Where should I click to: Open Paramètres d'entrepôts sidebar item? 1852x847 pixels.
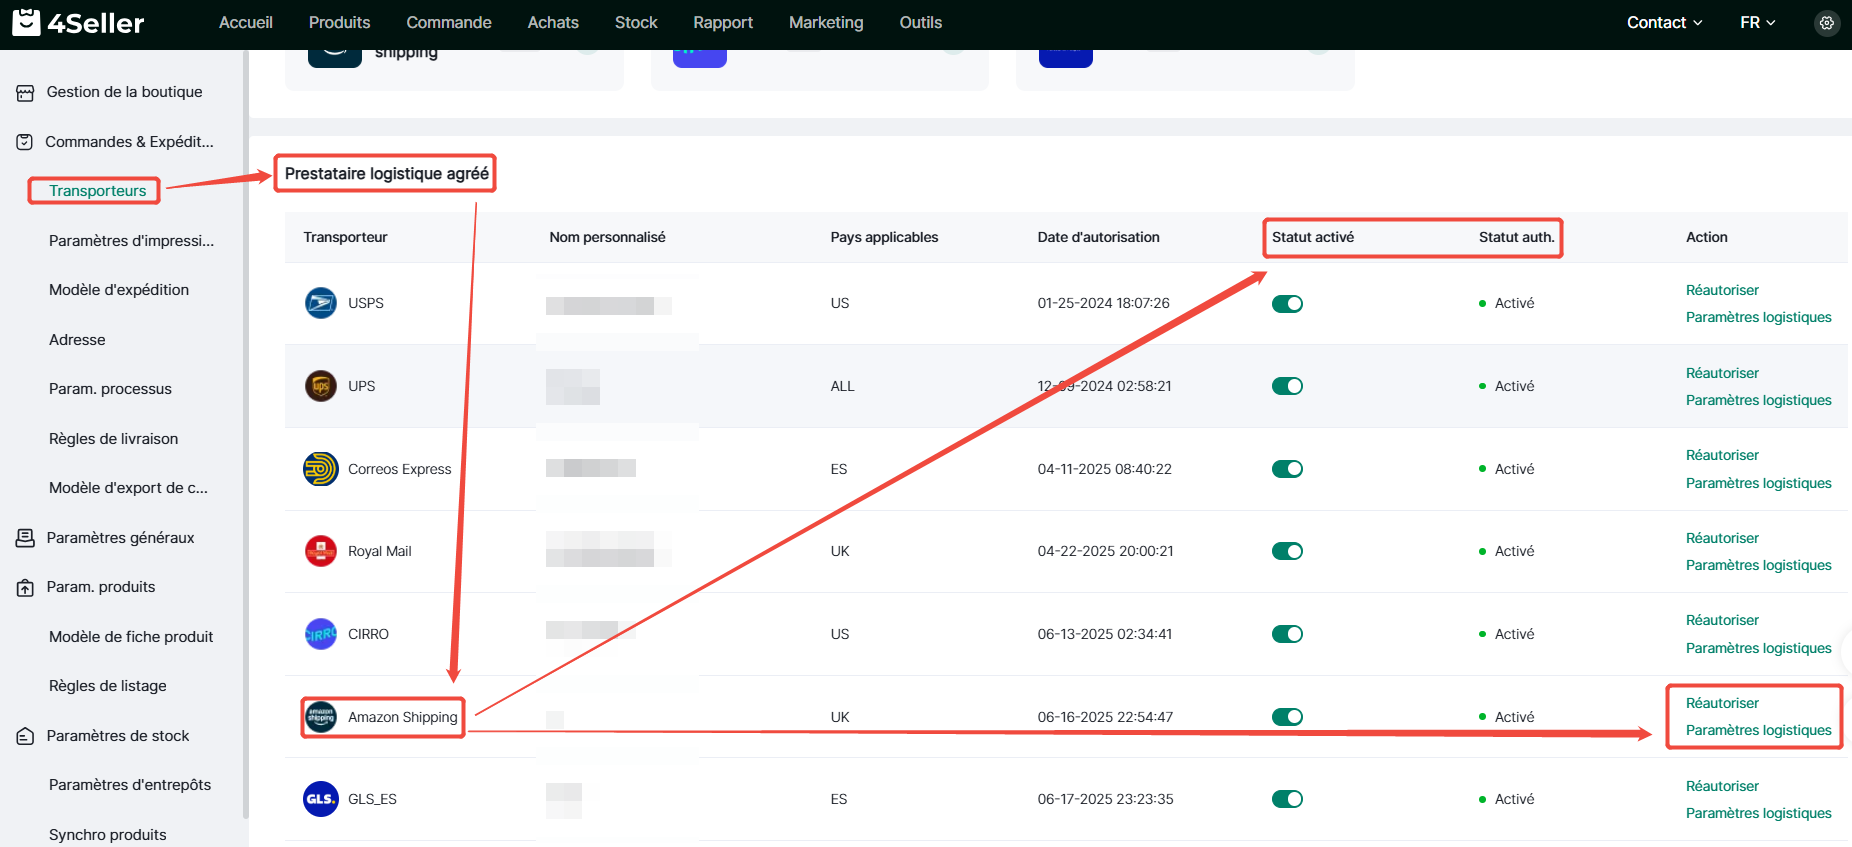pyautogui.click(x=130, y=785)
